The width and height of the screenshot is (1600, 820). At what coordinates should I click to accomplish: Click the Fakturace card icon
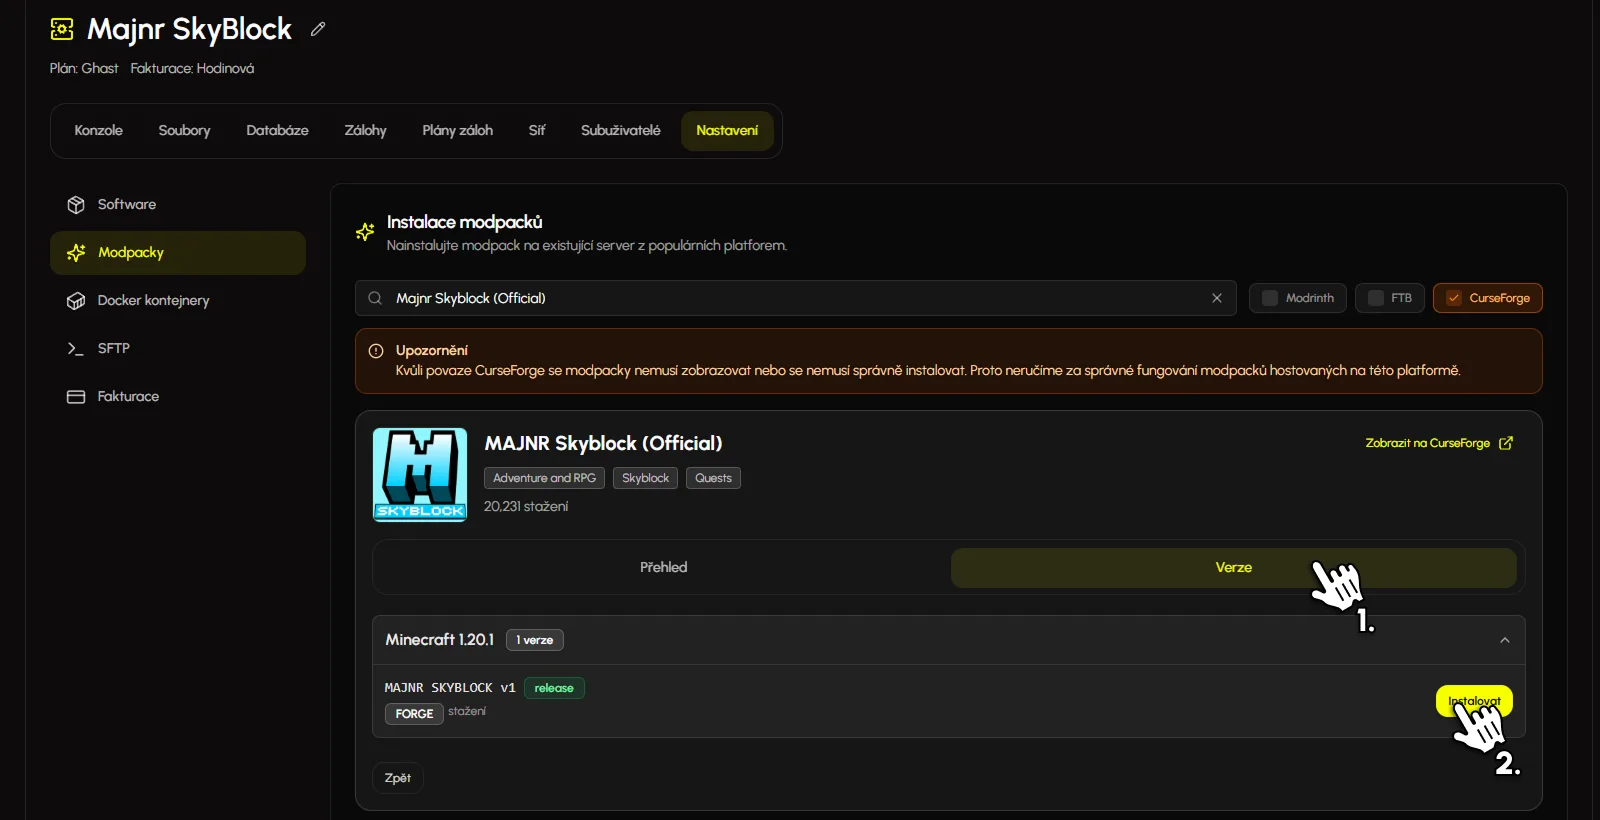click(x=76, y=397)
